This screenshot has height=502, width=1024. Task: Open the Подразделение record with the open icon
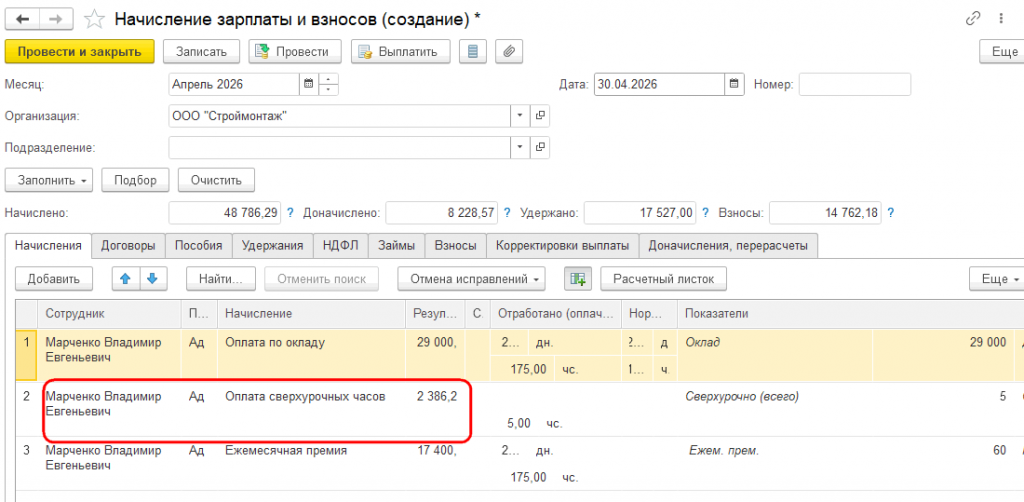tap(539, 147)
